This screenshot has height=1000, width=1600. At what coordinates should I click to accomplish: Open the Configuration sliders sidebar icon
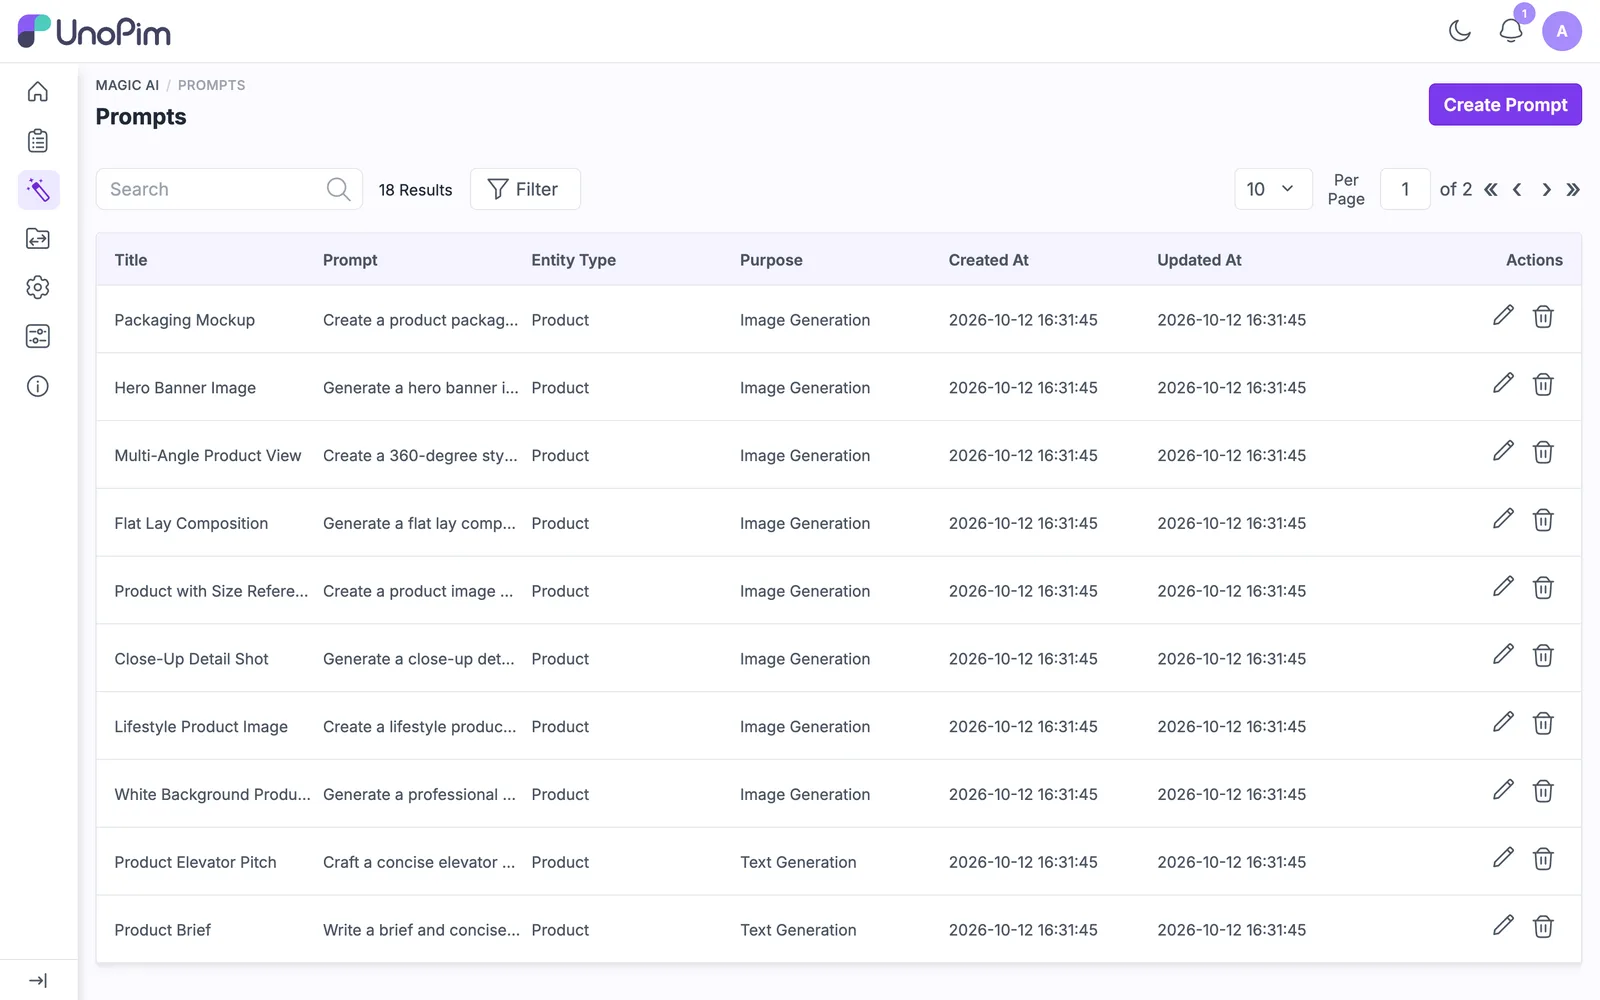[x=38, y=337]
